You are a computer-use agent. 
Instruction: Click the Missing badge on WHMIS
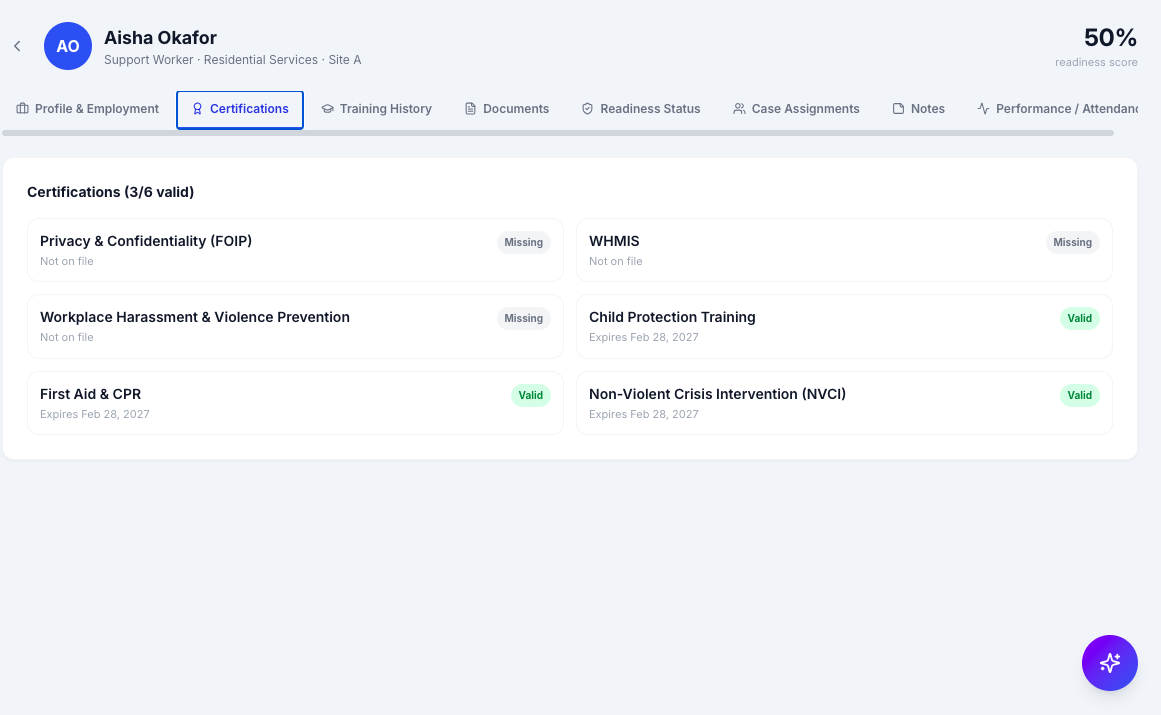1072,242
